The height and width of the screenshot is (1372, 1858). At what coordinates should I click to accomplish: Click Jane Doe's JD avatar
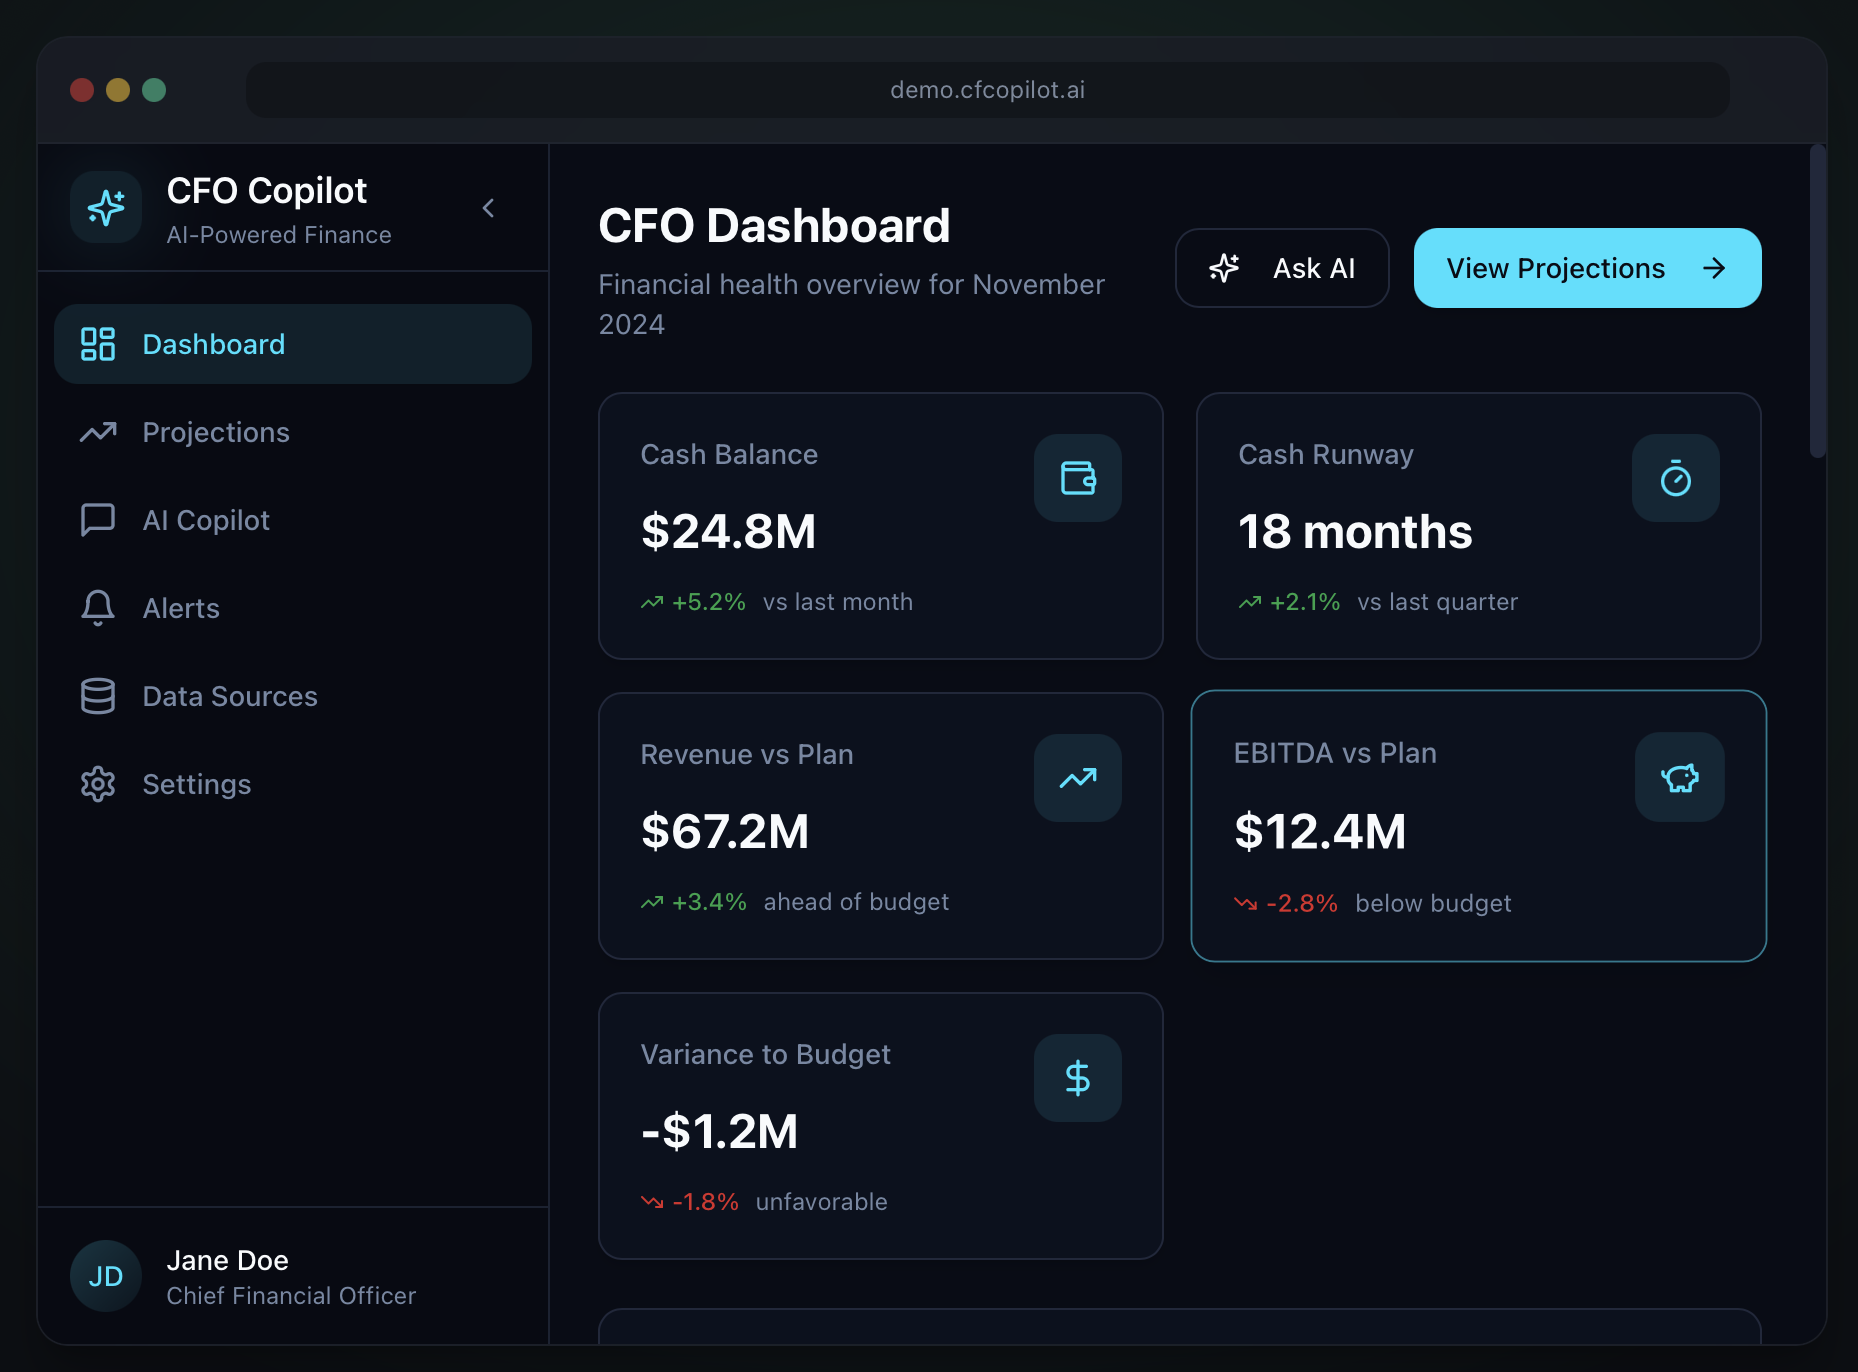click(105, 1276)
